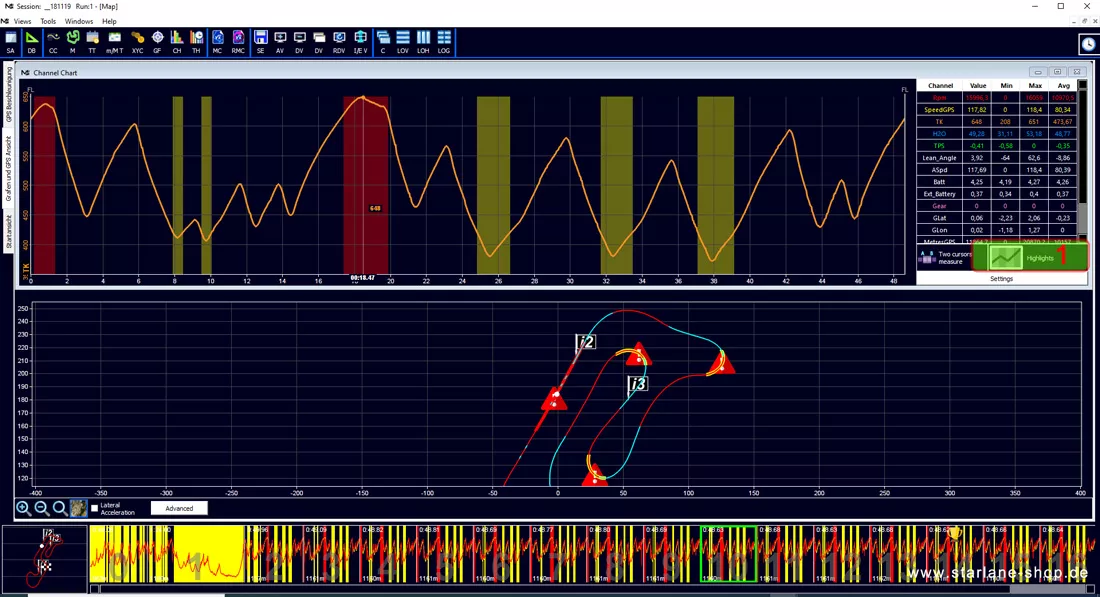Click the zoom in magnifier on map
This screenshot has height=597, width=1100.
point(23,509)
